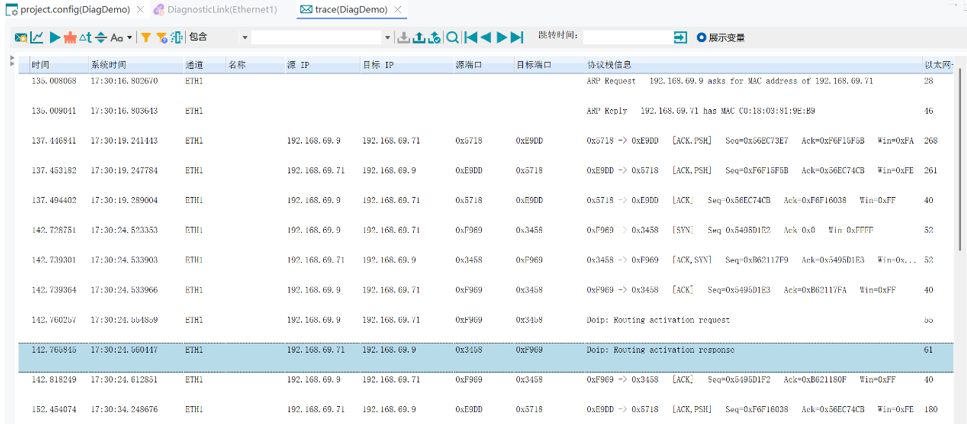
Task: Click ETH1 channel cell in ARP Request row
Action: point(194,81)
